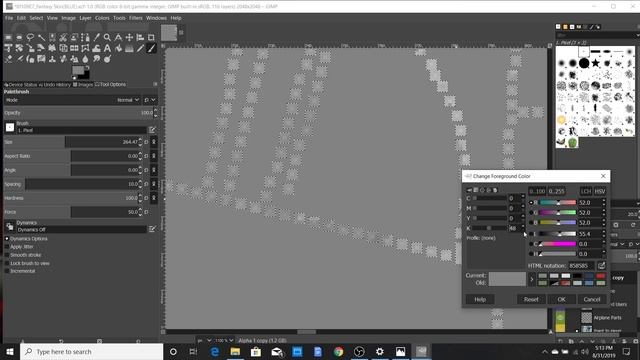The image size is (640, 360).
Task: Increase the Size value with the stepper
Action: click(140, 140)
